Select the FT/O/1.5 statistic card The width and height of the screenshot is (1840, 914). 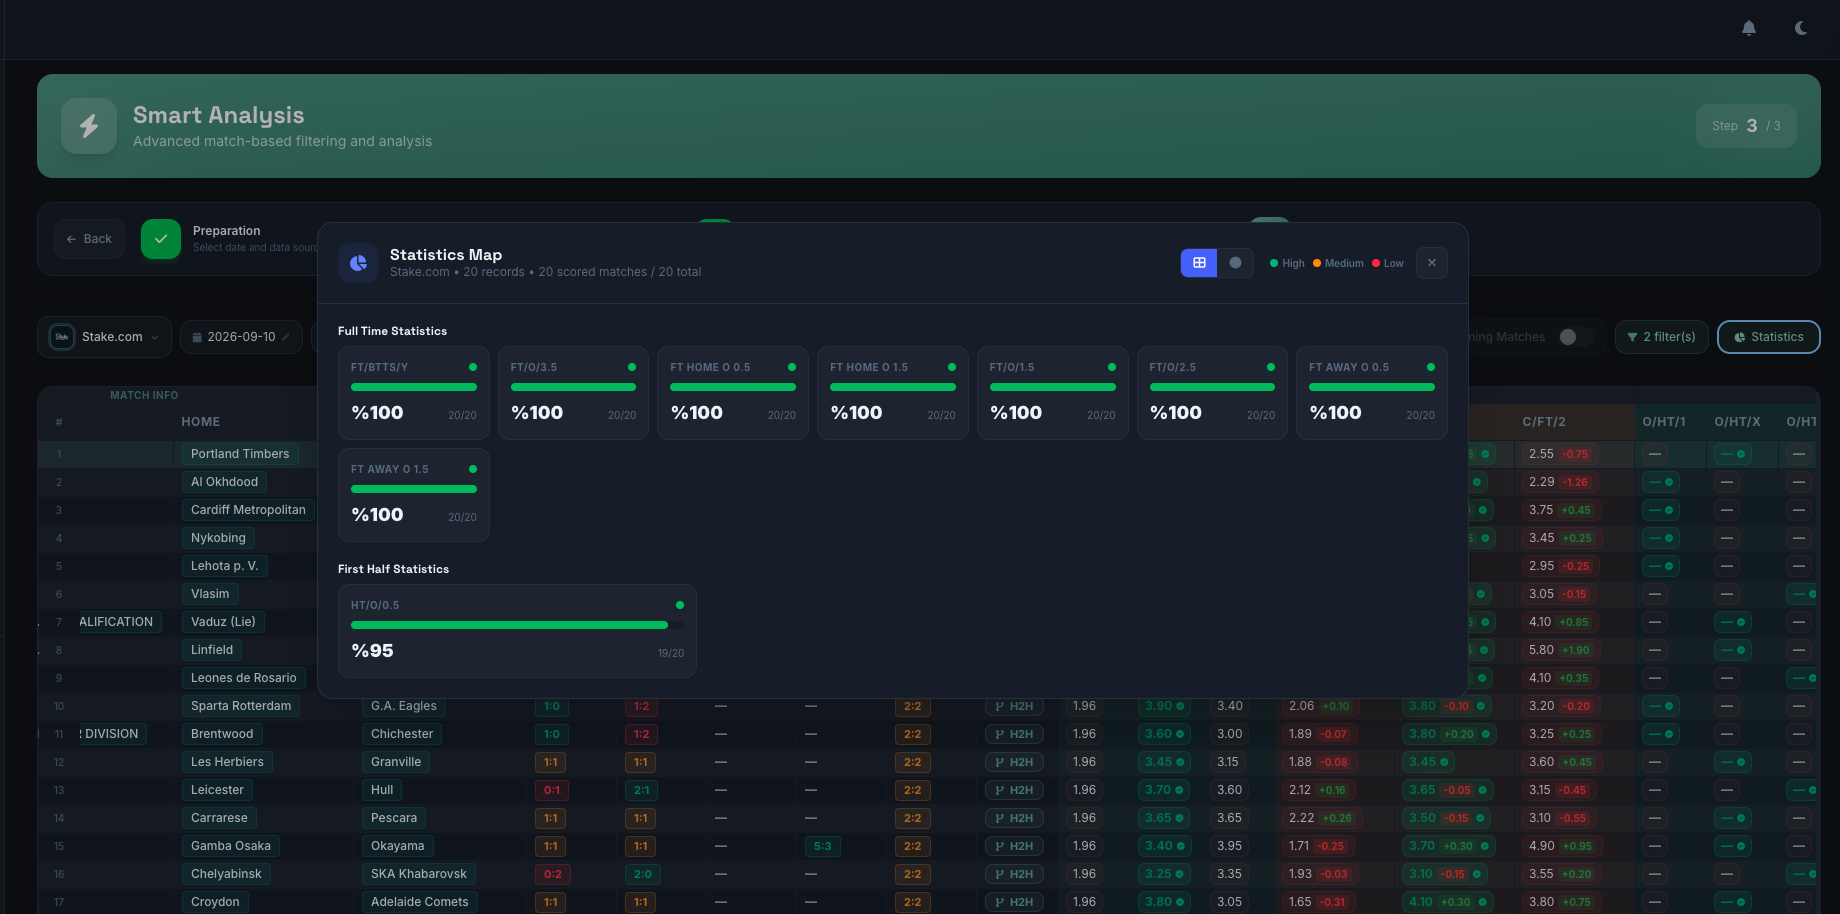1052,393
